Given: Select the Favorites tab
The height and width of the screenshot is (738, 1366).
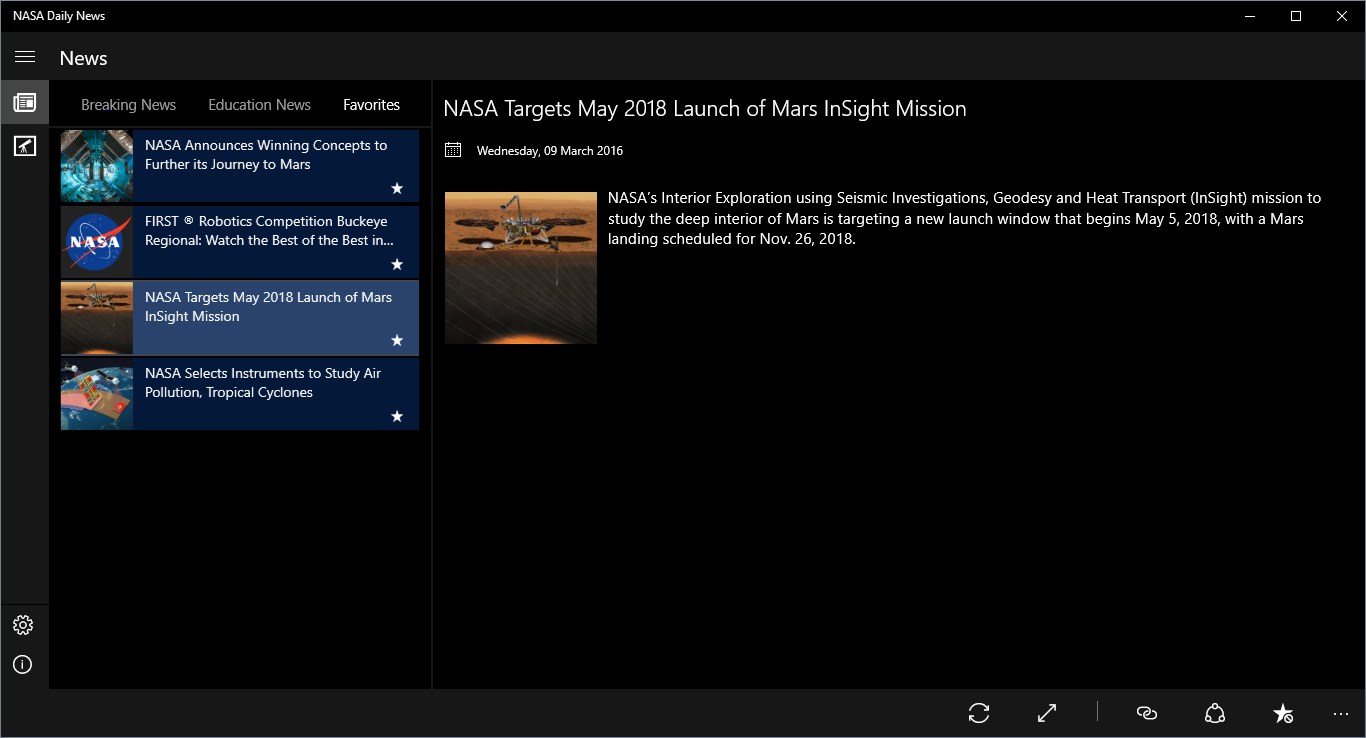Looking at the screenshot, I should [x=371, y=105].
